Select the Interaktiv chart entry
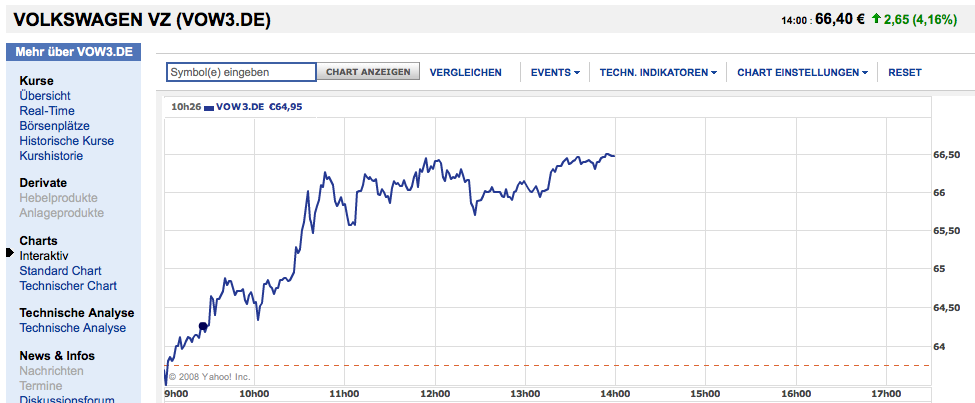This screenshot has height=403, width=975. click(x=44, y=256)
